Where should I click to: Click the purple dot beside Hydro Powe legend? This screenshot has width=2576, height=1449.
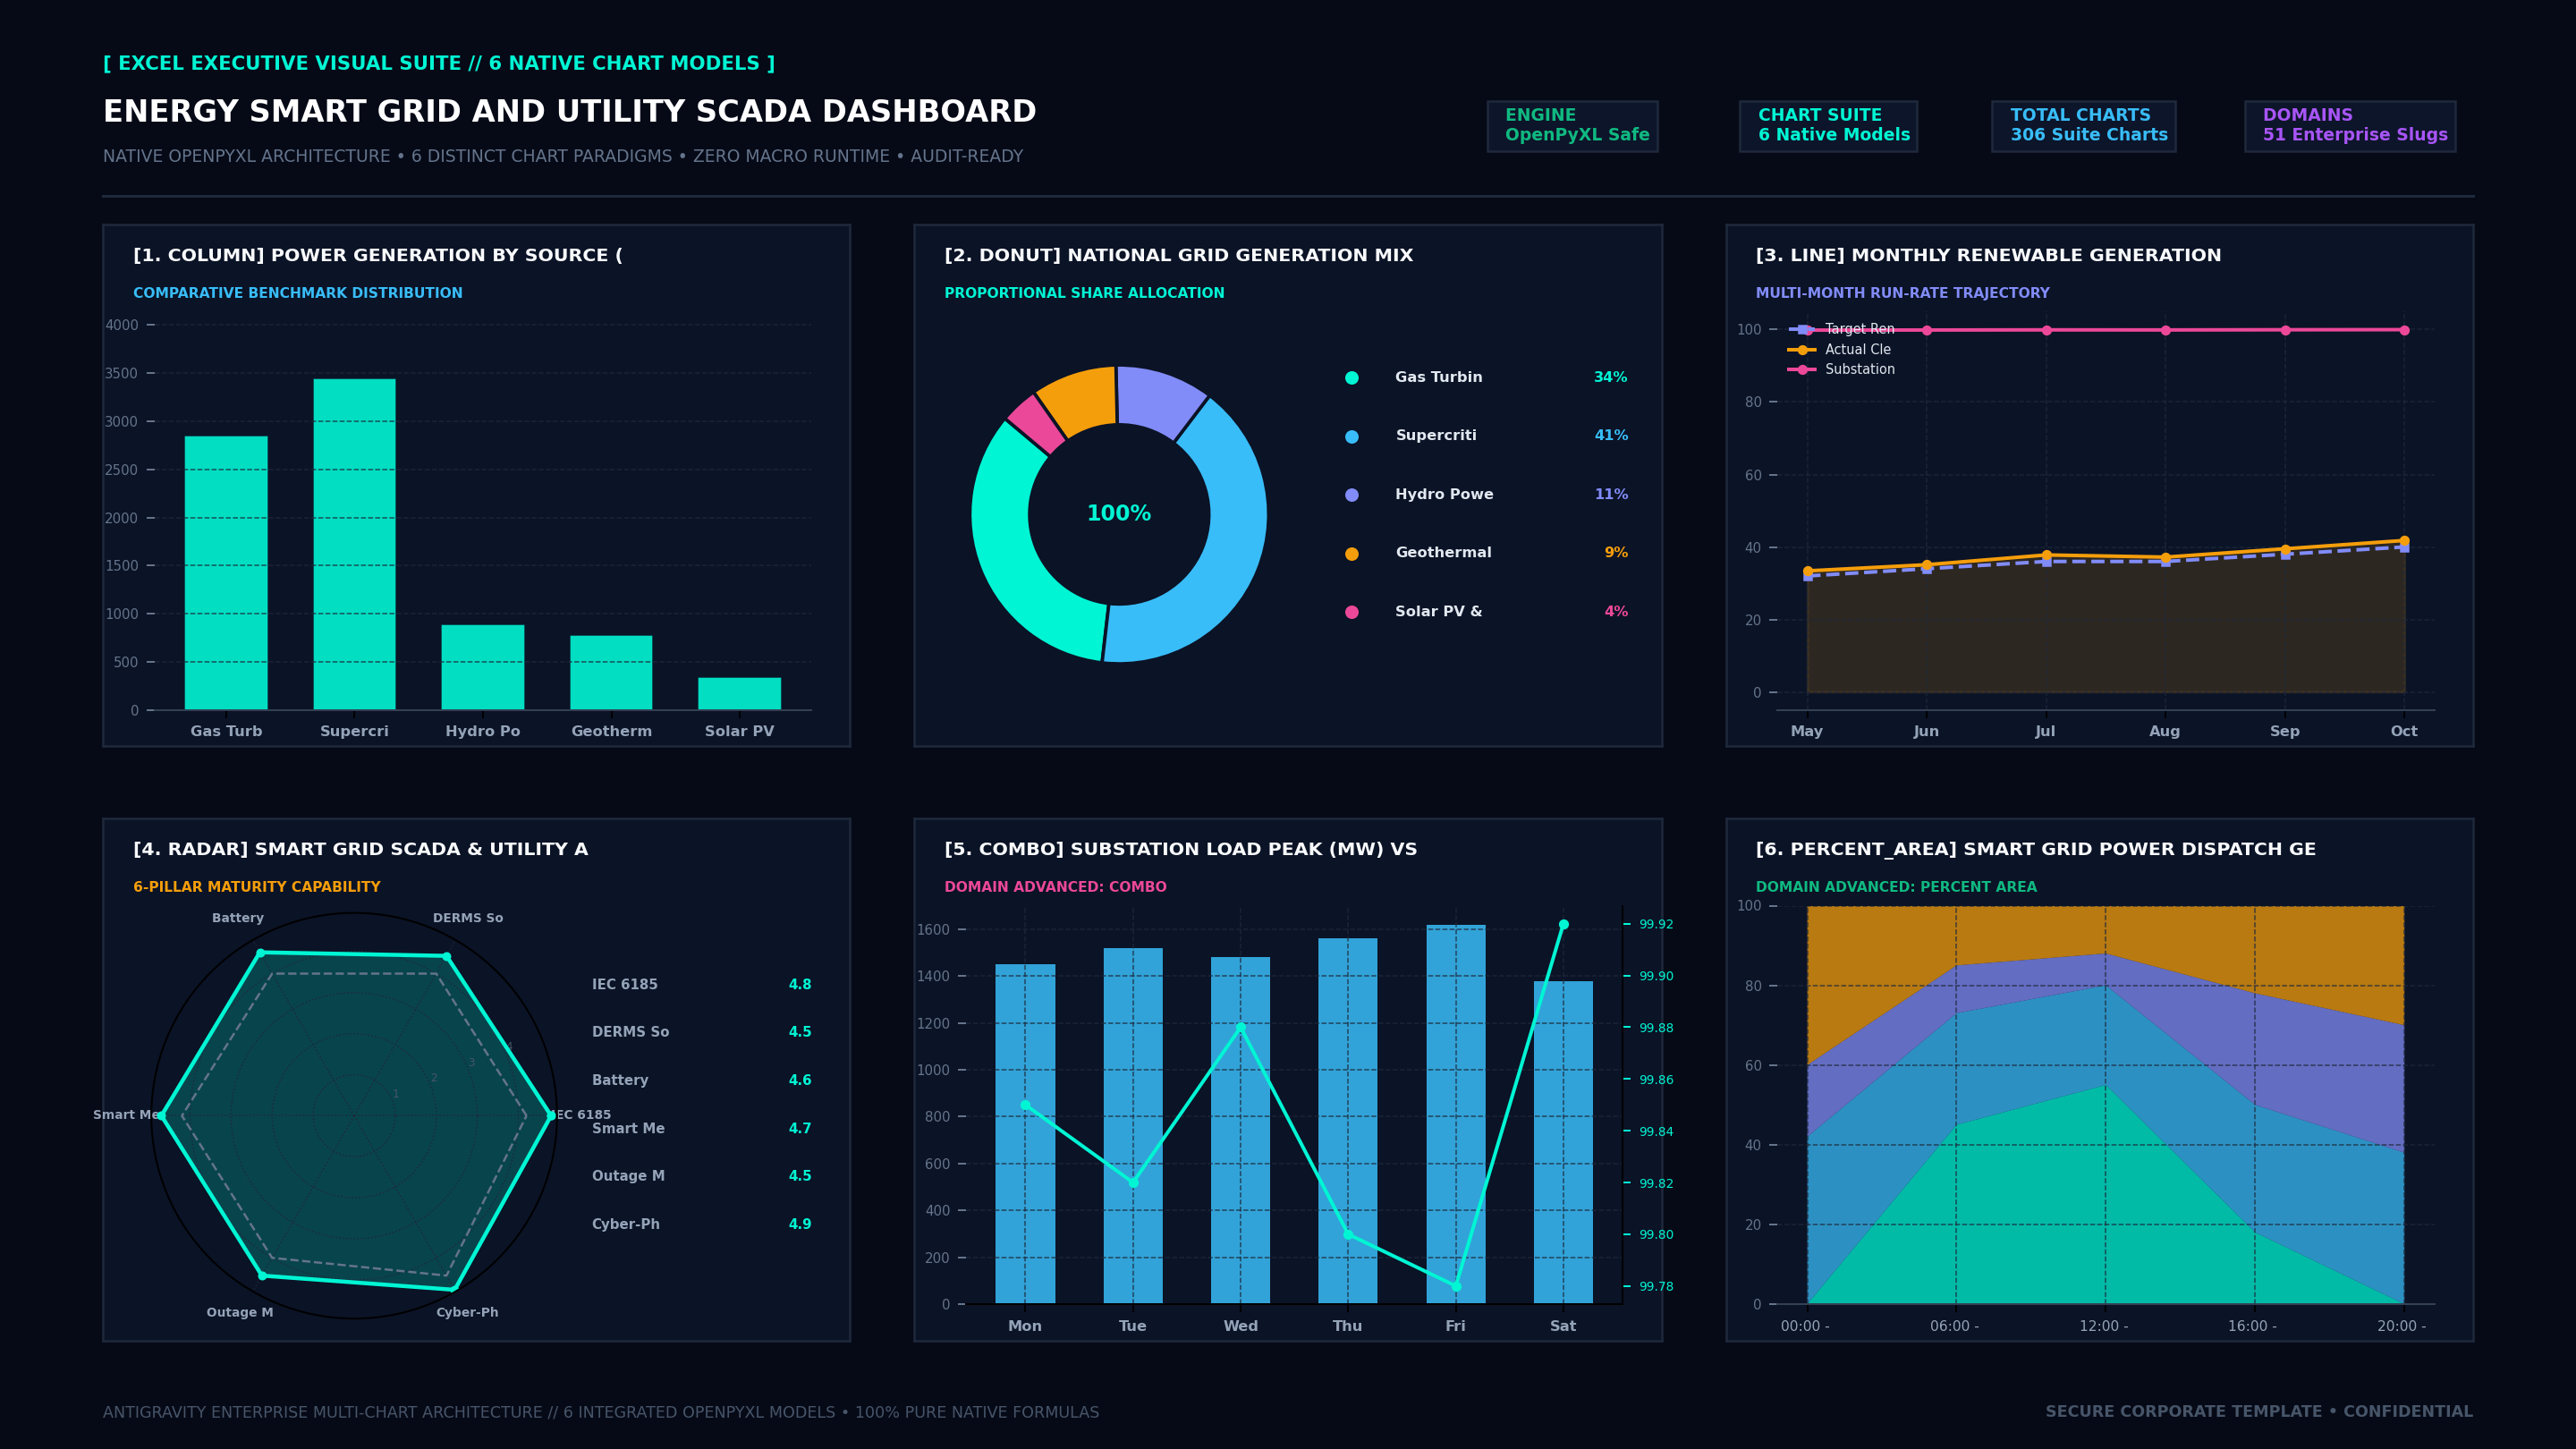(x=1352, y=495)
